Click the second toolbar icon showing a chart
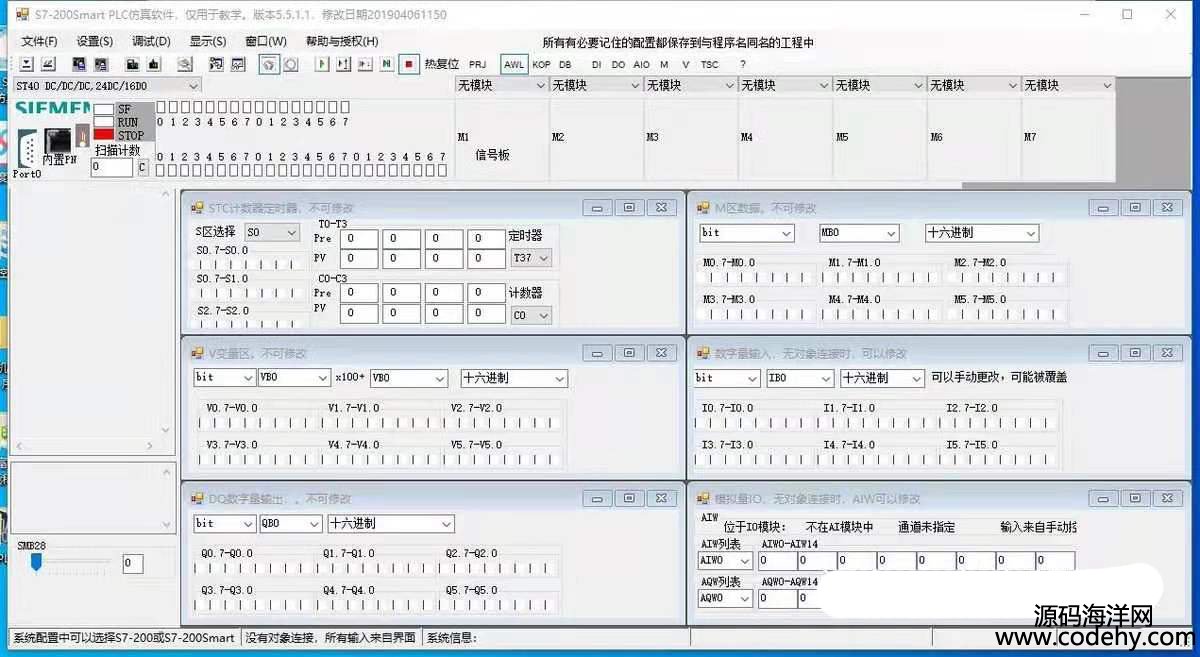Viewport: 1200px width, 657px height. 50,64
